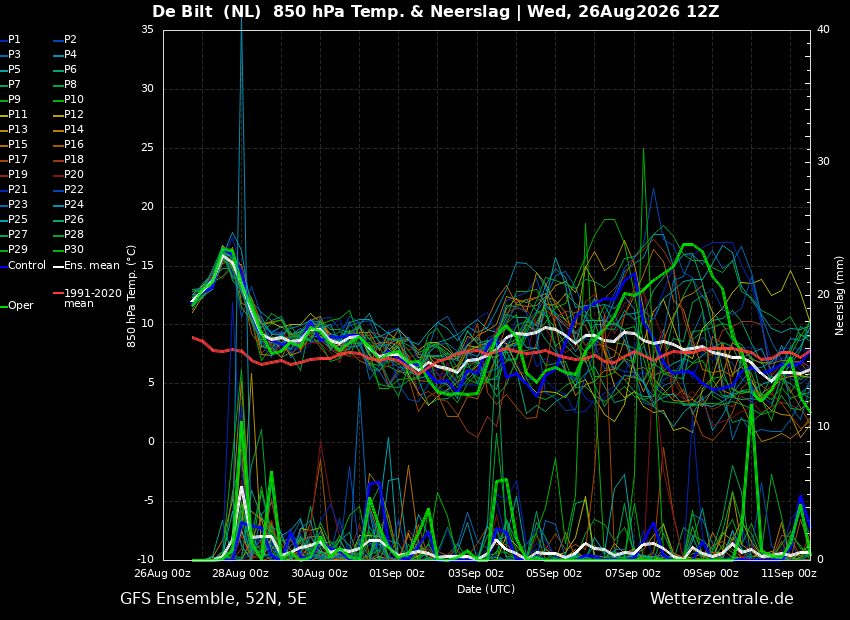Click the white color line beside 'Ens. mean'
850x620 pixels.
click(x=58, y=266)
